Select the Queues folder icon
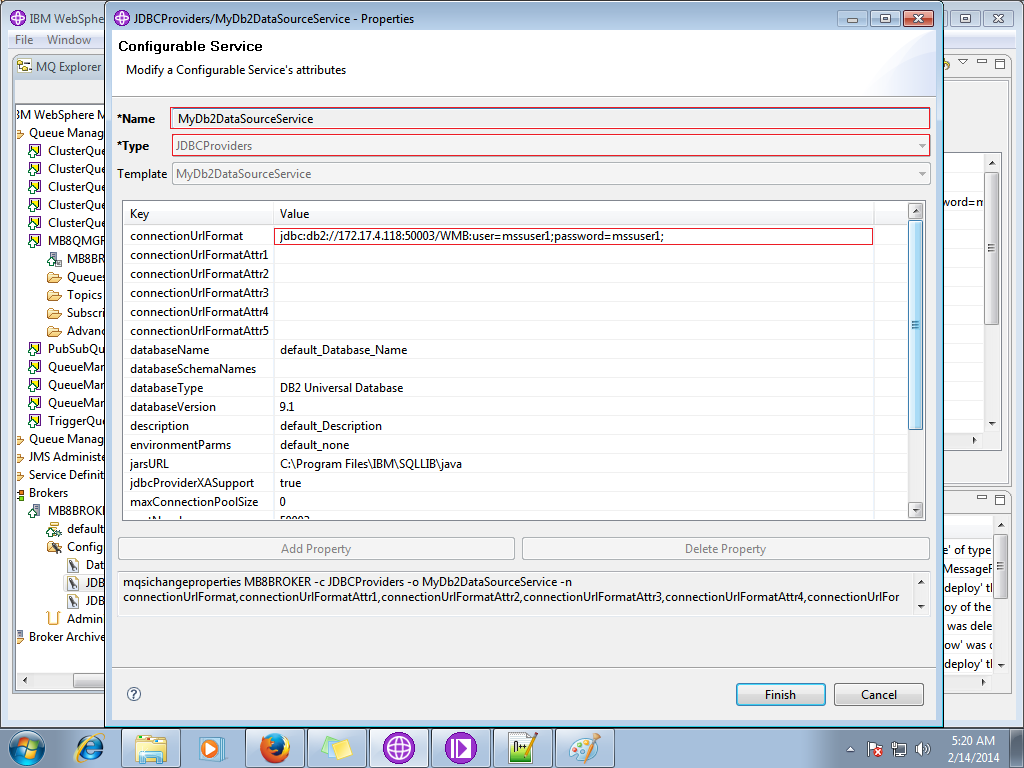The image size is (1024, 768). pos(54,277)
